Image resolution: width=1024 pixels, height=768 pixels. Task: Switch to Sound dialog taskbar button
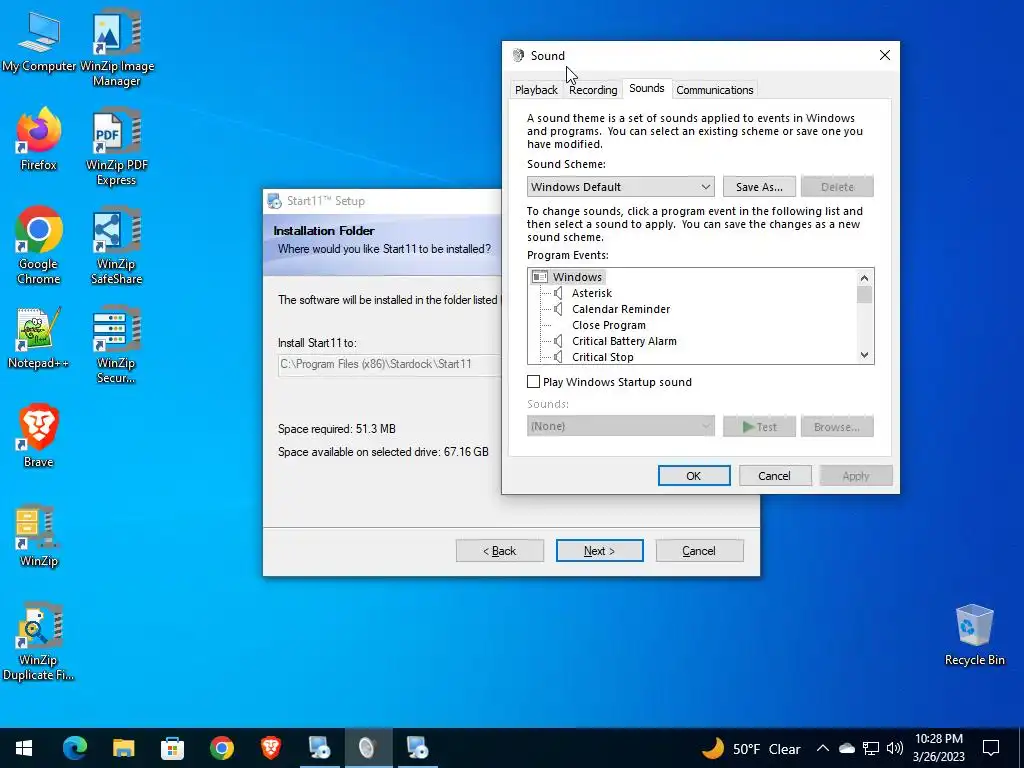point(368,748)
